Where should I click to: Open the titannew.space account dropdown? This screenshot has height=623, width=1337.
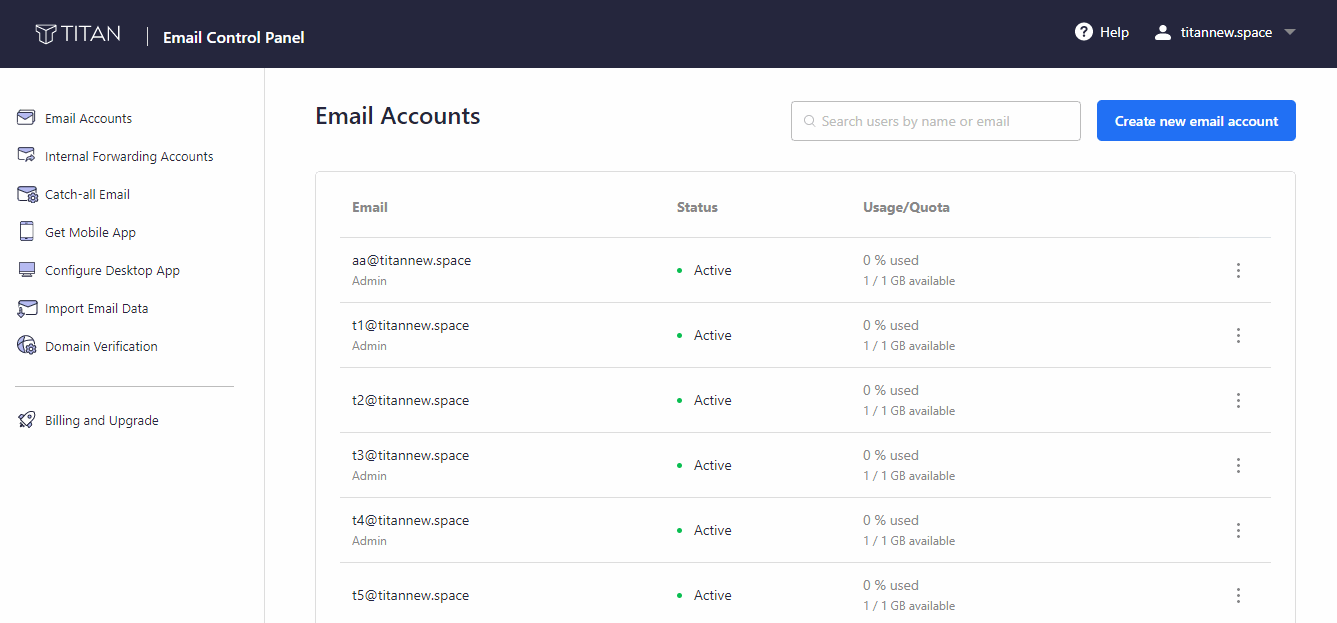click(1225, 31)
